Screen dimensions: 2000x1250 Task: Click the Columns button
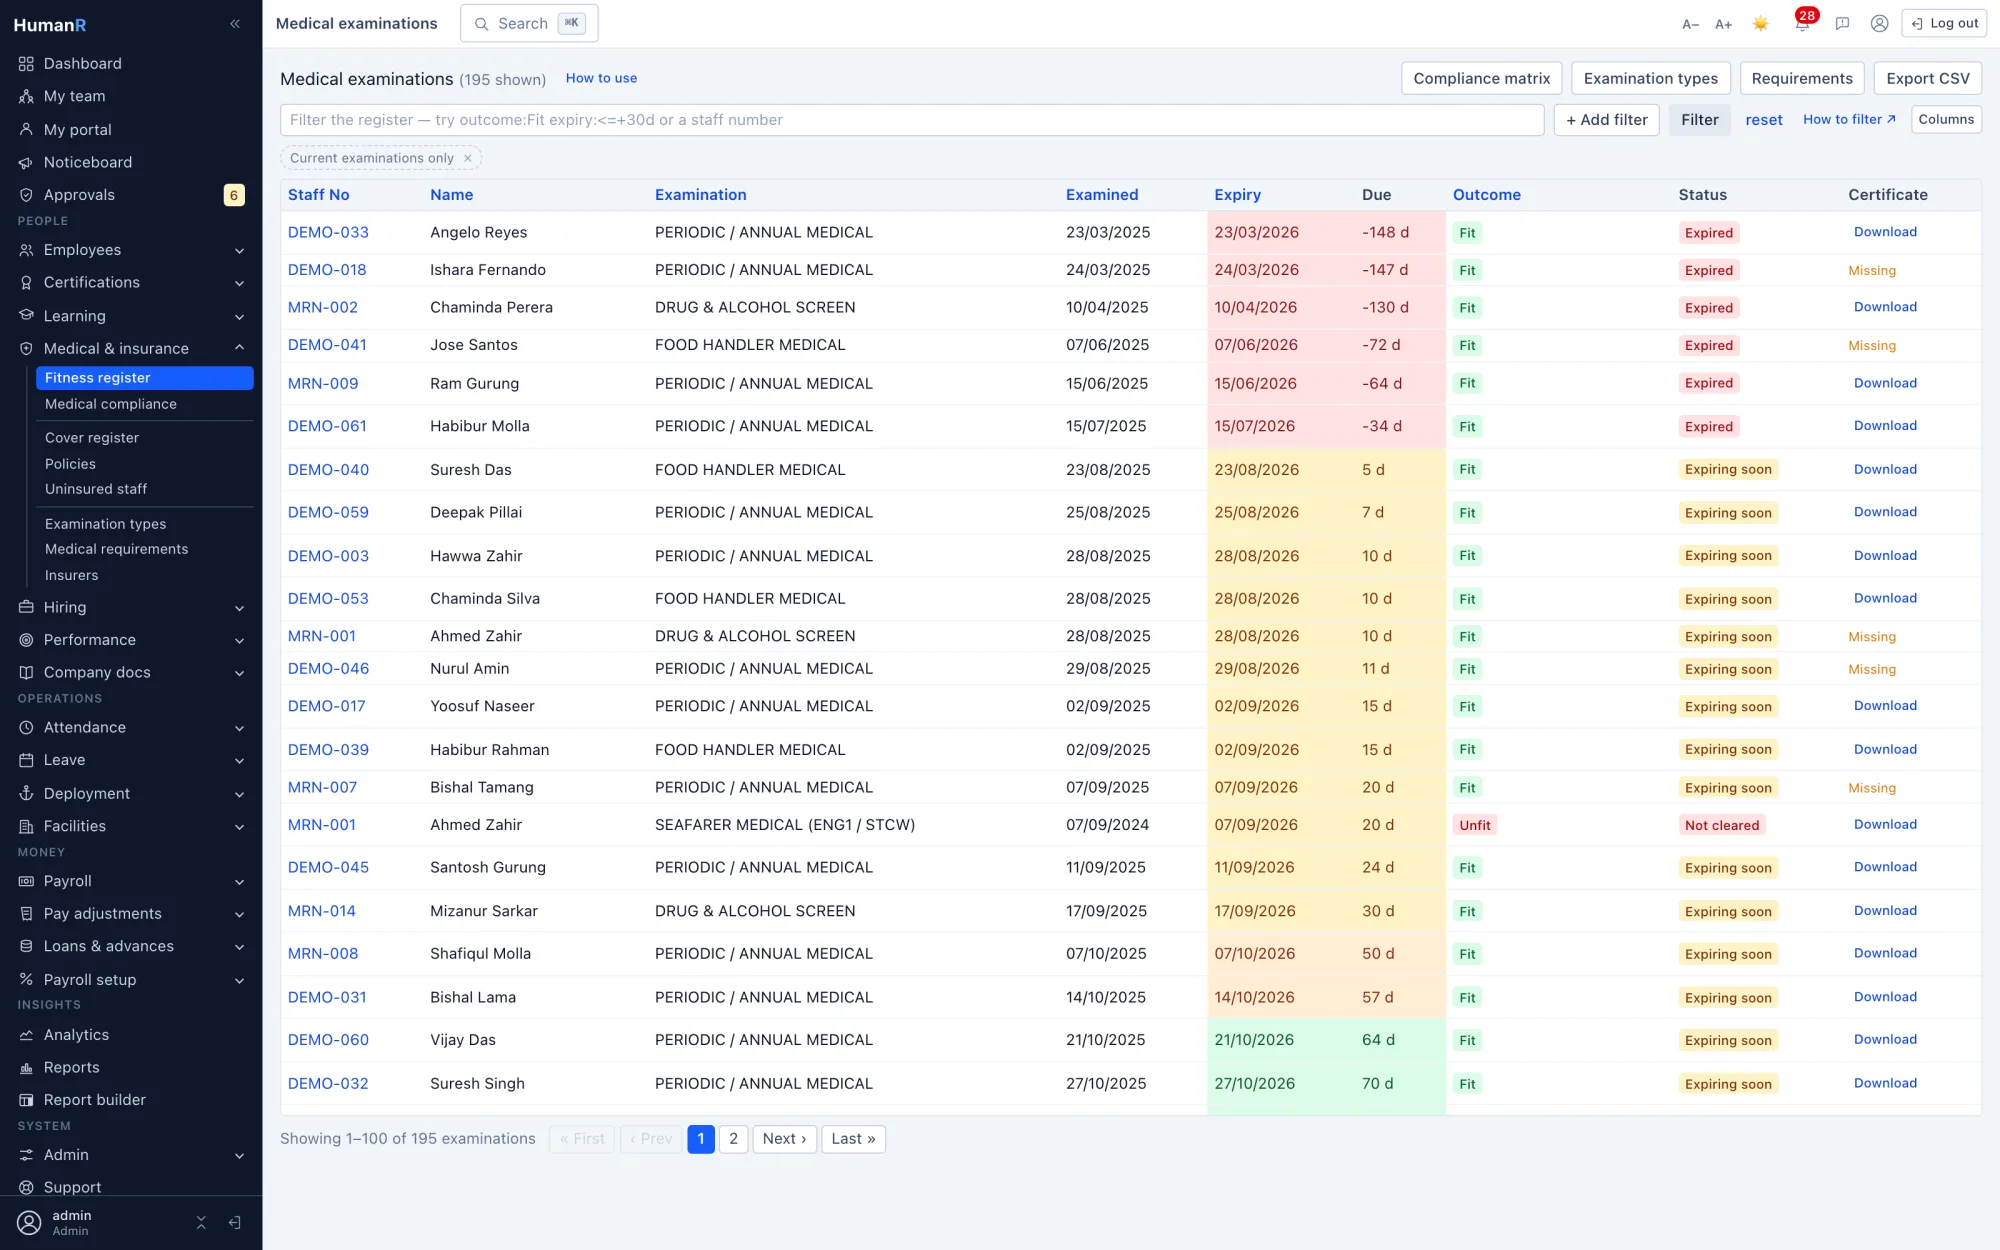(1946, 120)
